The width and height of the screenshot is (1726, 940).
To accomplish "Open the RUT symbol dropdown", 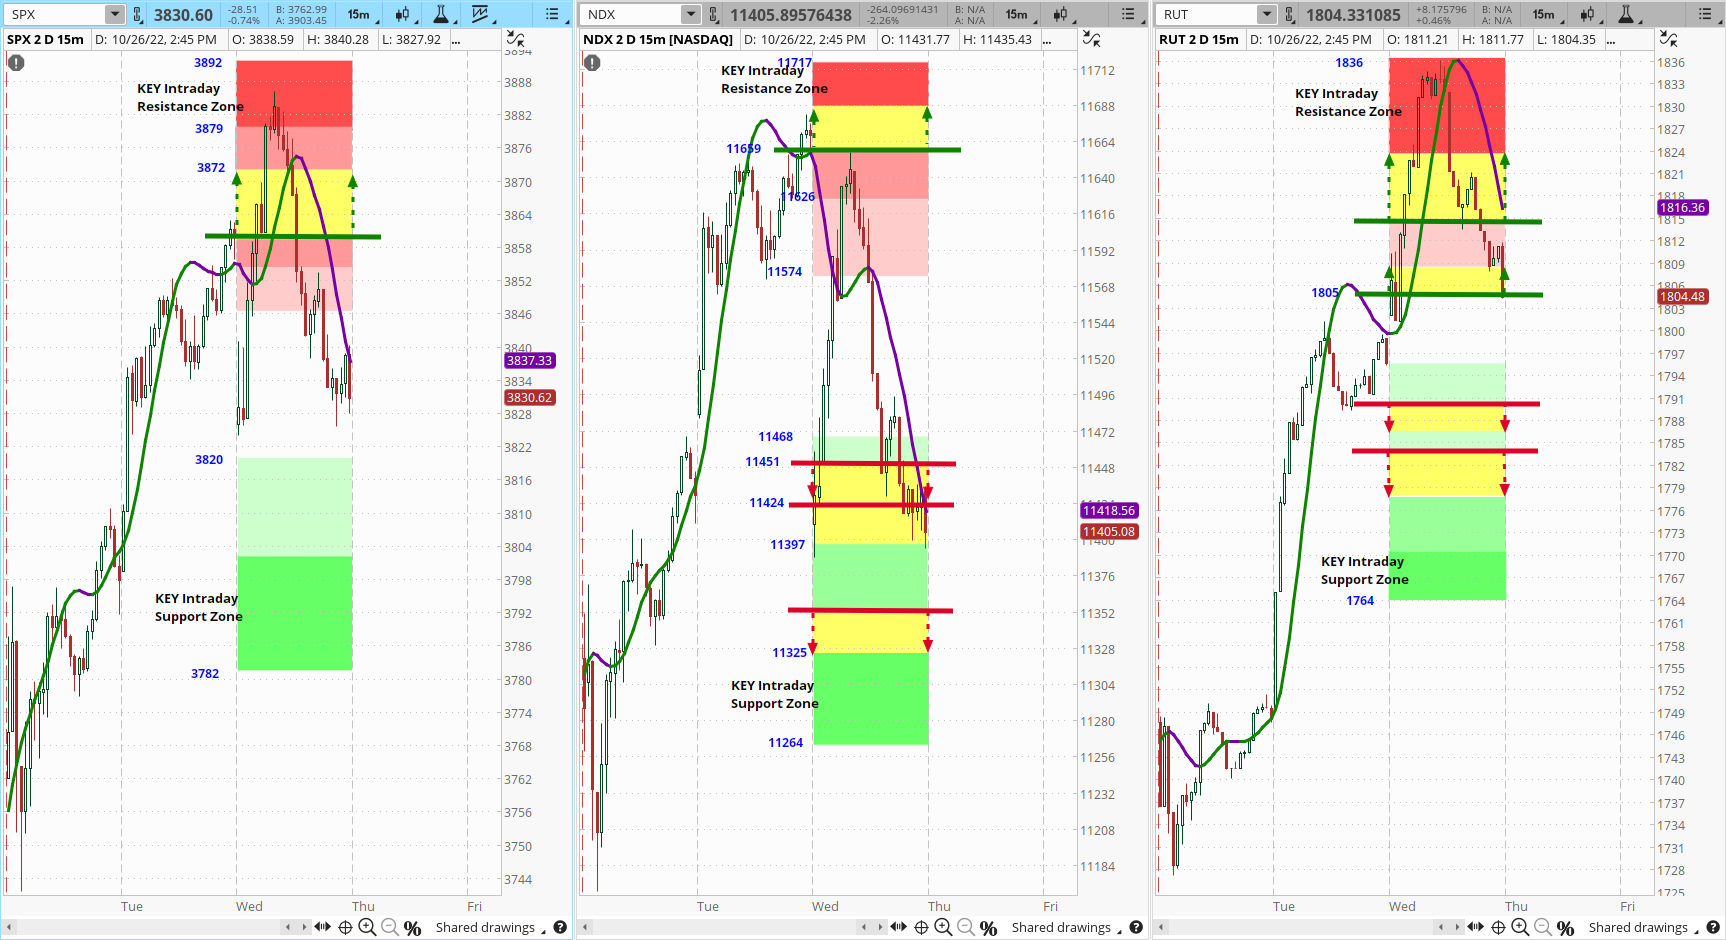I will point(1267,14).
